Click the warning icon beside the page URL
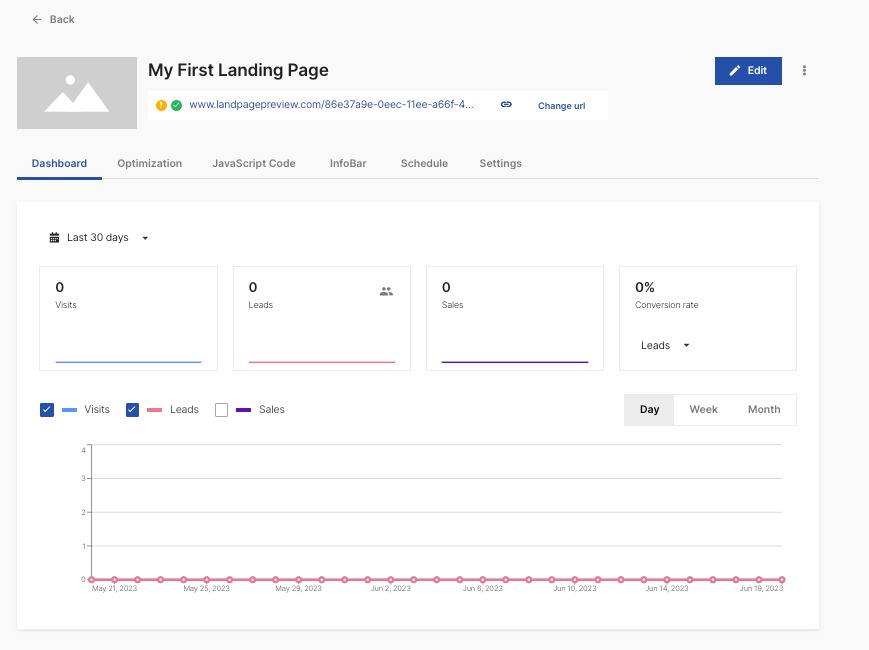This screenshot has height=650, width=869. click(161, 104)
